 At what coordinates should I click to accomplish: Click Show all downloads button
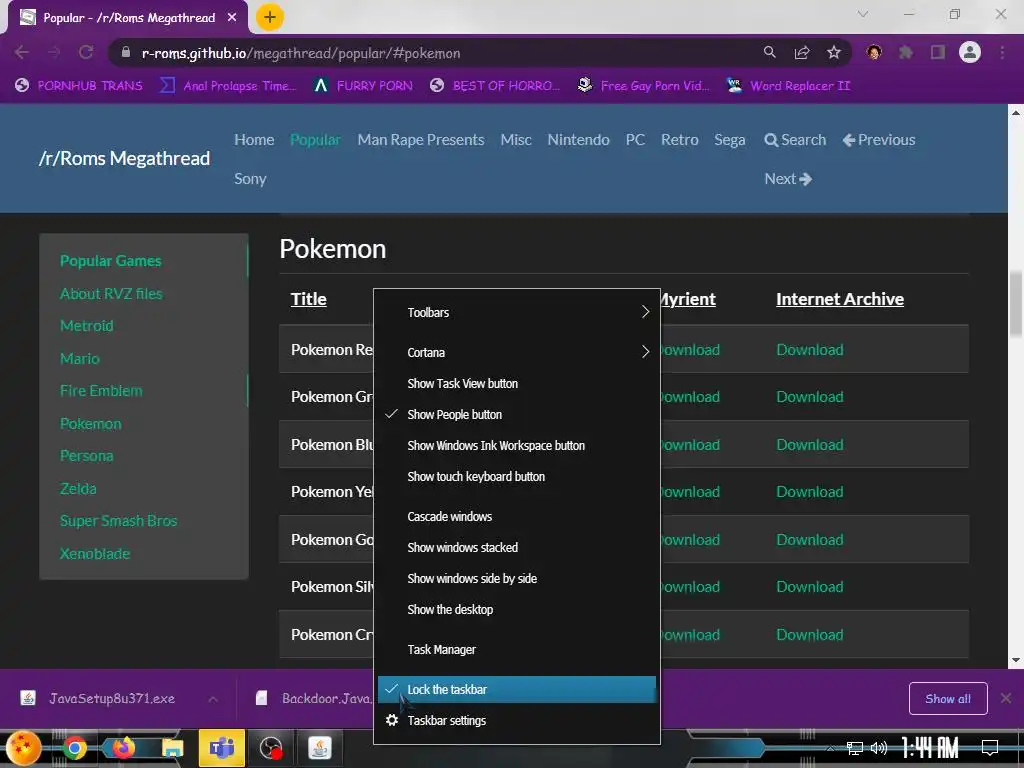click(948, 699)
